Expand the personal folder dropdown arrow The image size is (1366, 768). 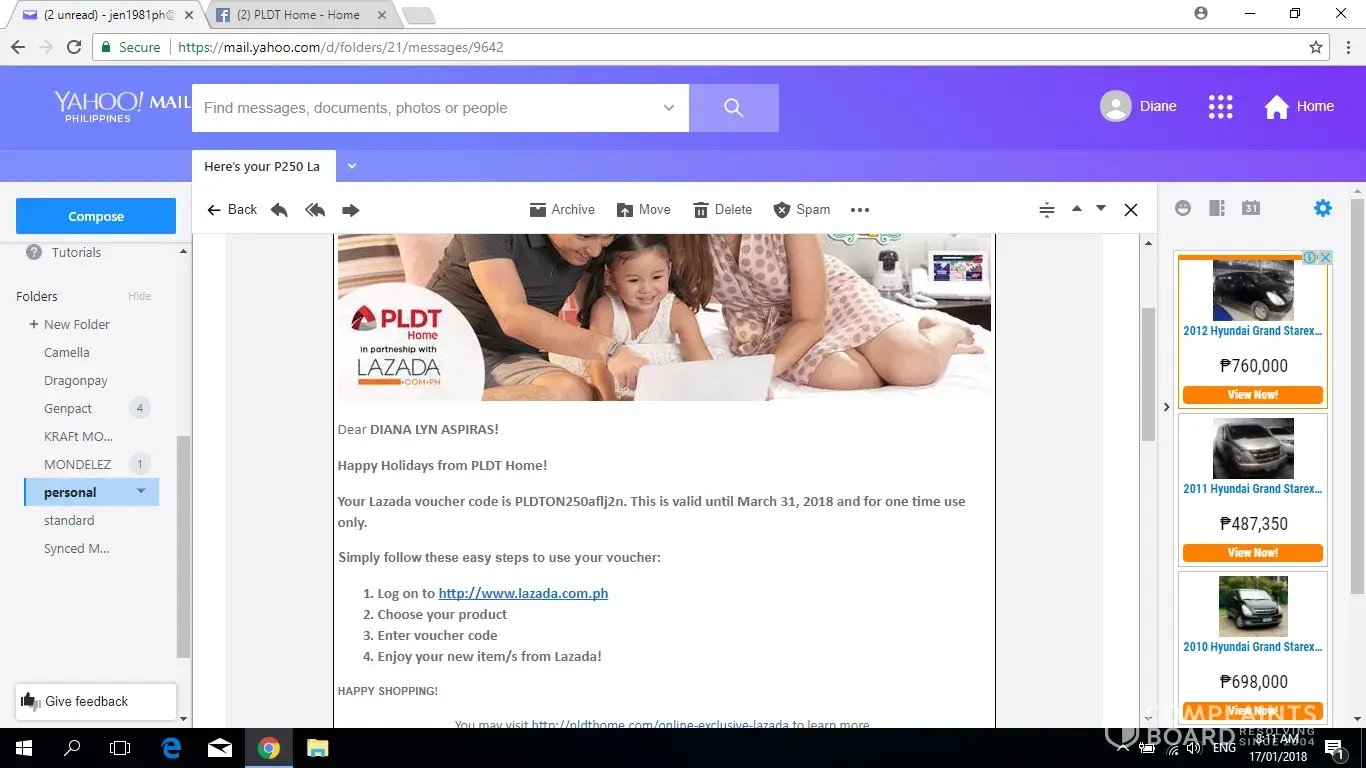(141, 491)
